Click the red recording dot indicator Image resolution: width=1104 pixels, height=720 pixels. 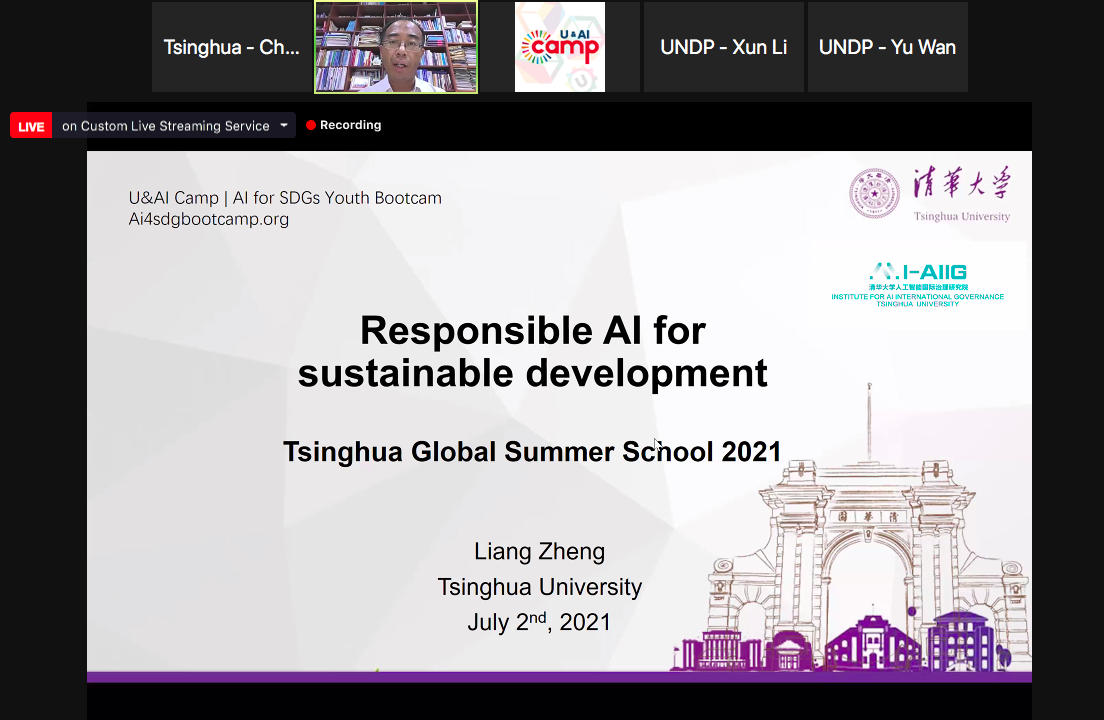click(311, 125)
